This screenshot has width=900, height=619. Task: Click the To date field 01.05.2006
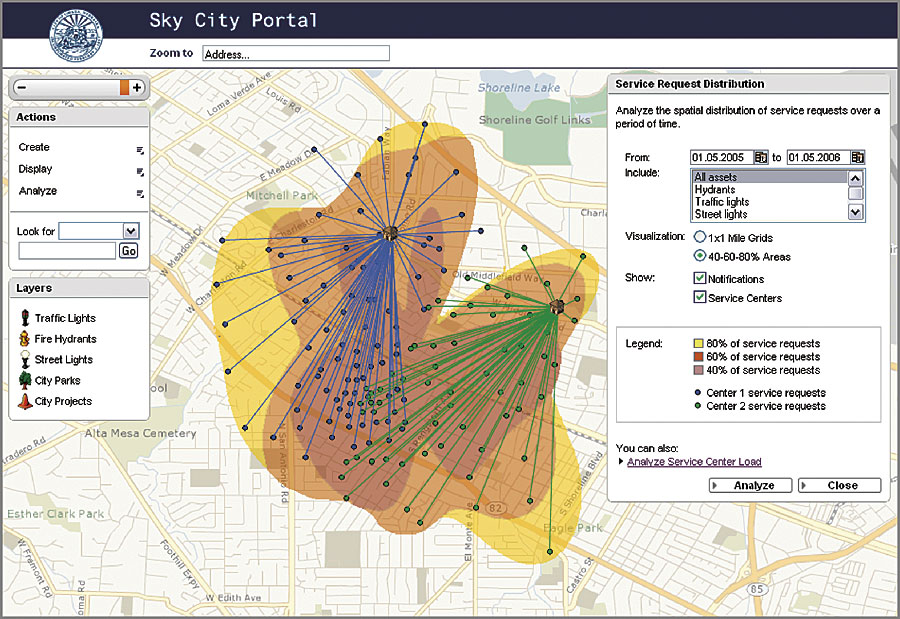tap(818, 157)
